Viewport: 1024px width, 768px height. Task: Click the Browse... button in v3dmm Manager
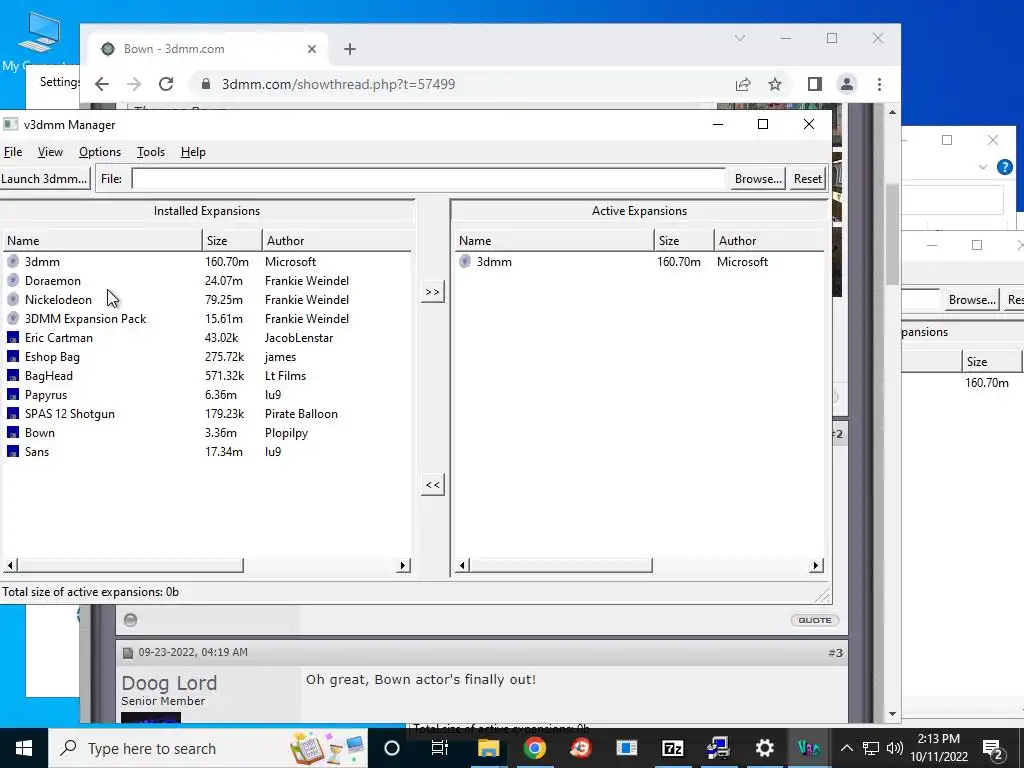pos(758,178)
